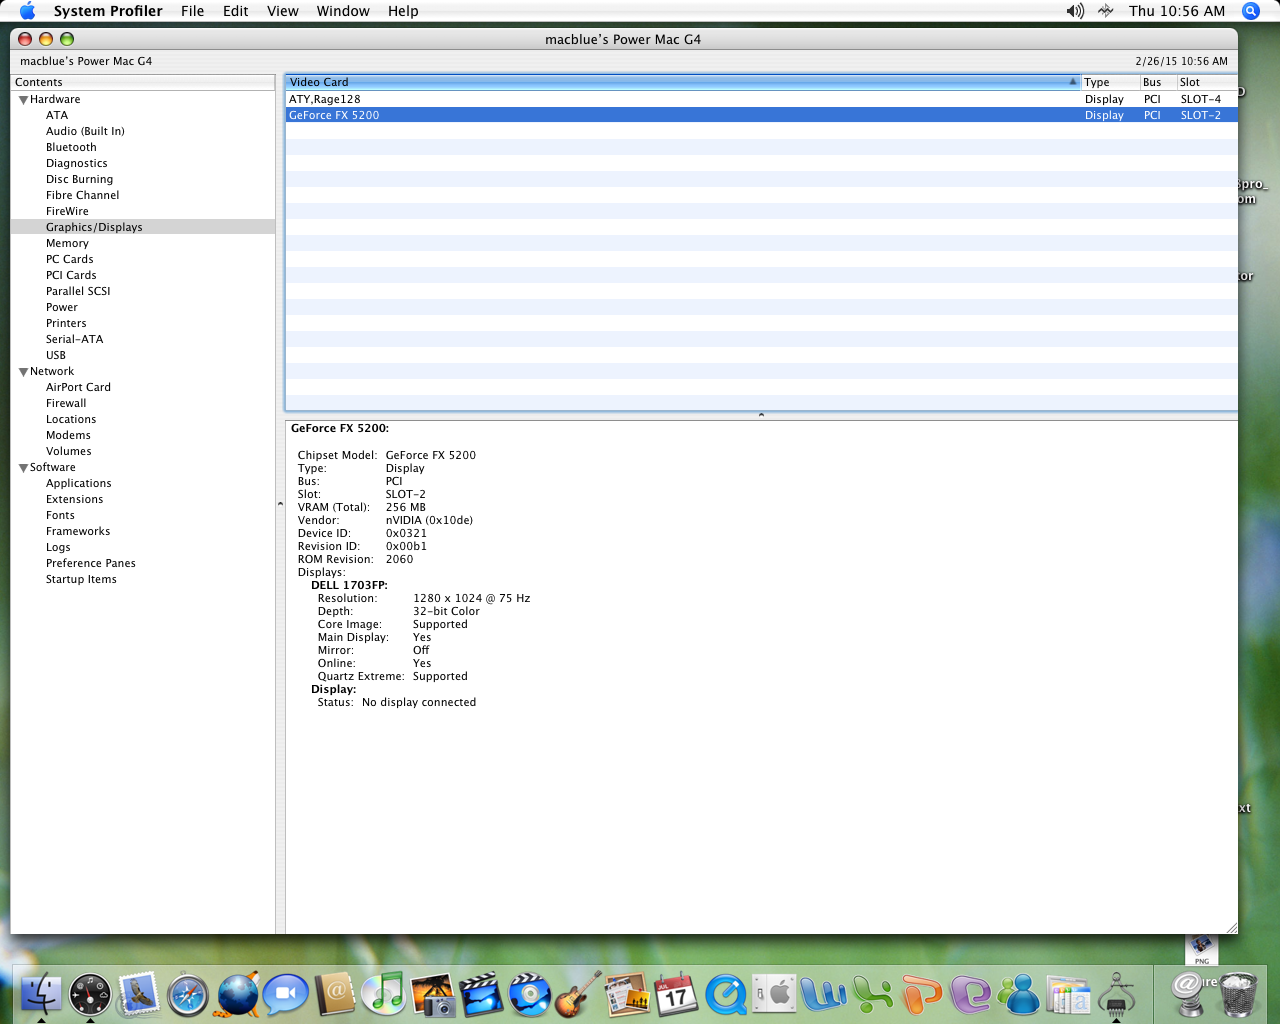The image size is (1280, 1024).
Task: Open the File menu
Action: (x=192, y=11)
